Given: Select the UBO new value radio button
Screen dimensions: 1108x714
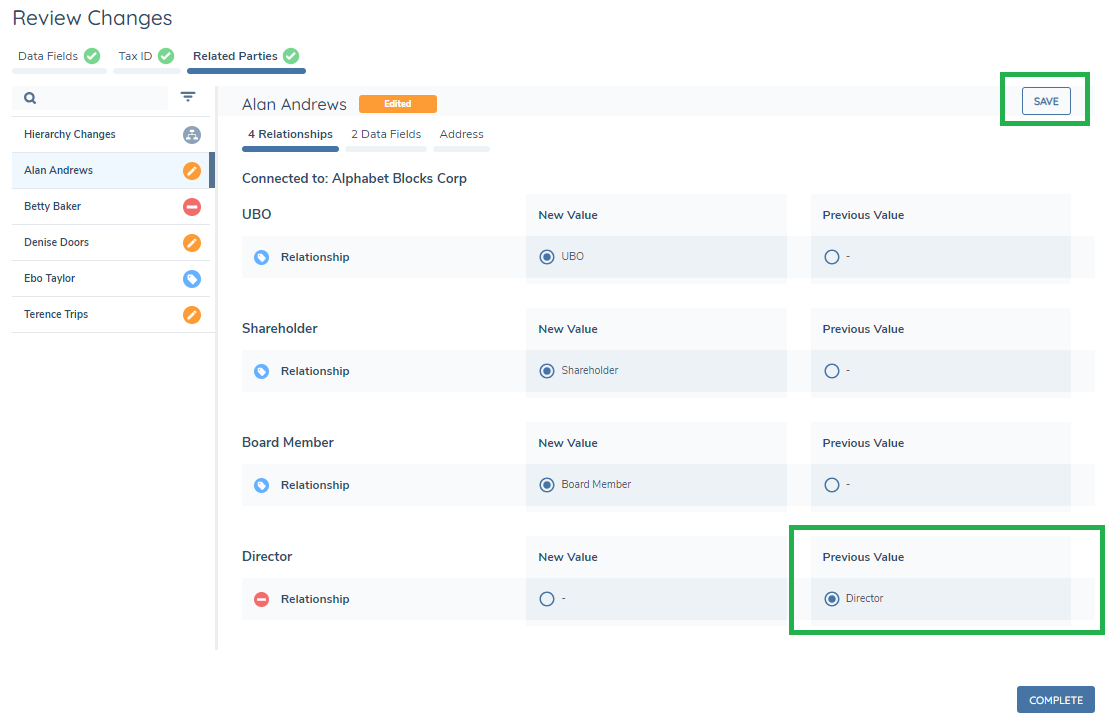Looking at the screenshot, I should point(547,257).
